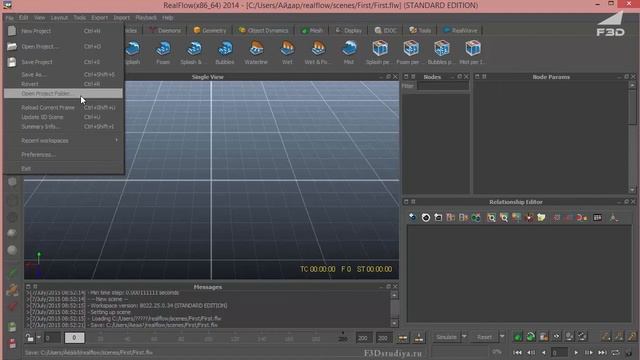Click the timeline start frame field

tap(52, 338)
